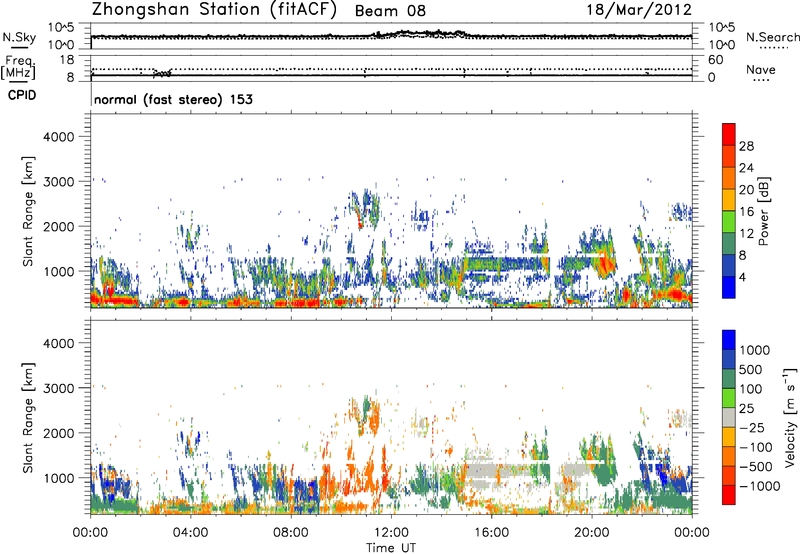
Task: Click the '60' tick on the Nave axis
Action: pos(716,60)
